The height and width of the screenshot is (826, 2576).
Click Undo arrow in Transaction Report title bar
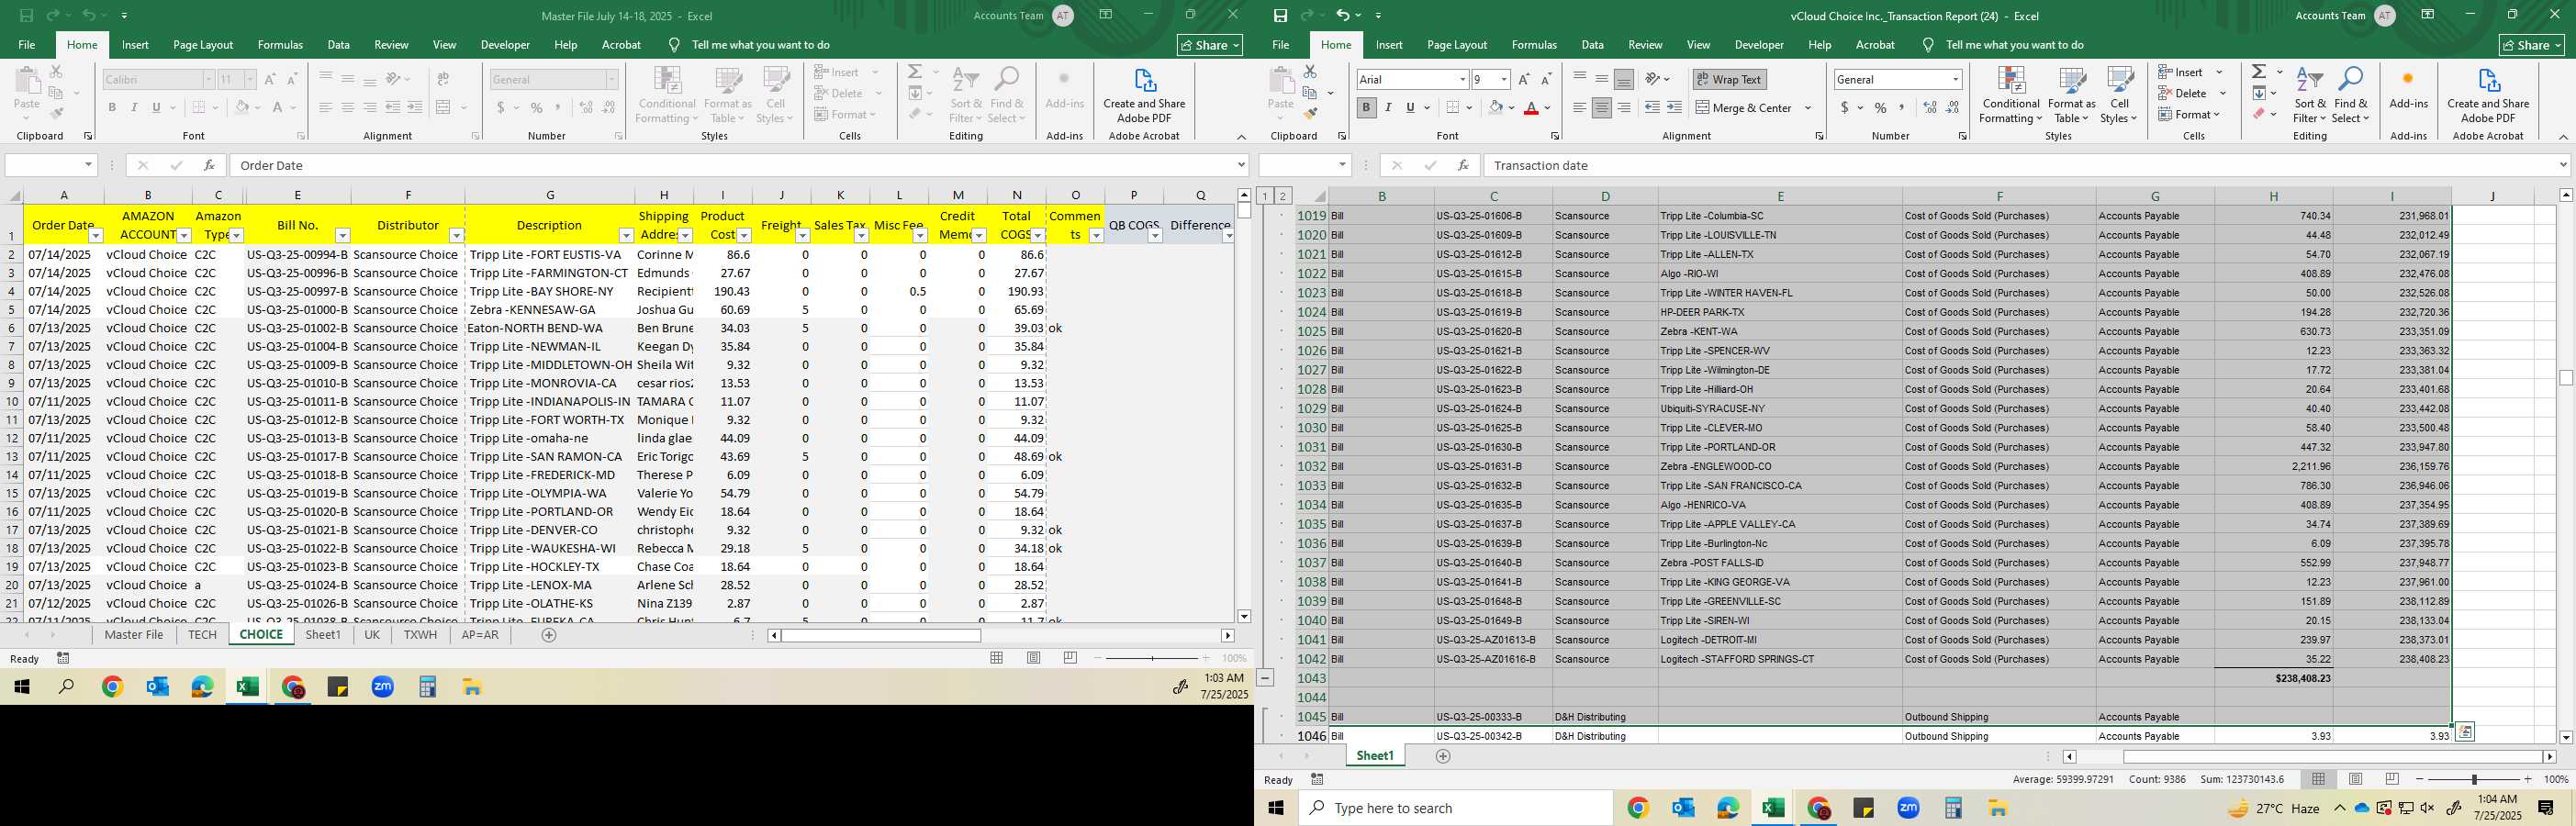point(1342,15)
